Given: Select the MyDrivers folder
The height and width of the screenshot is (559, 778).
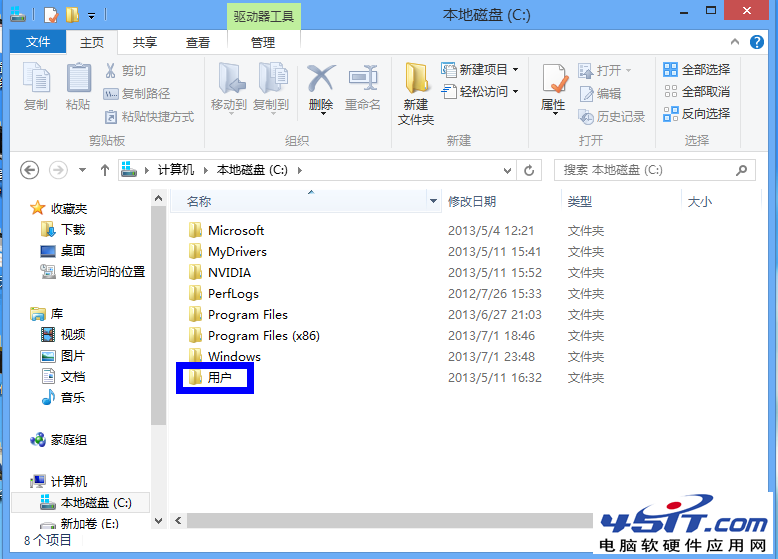Looking at the screenshot, I should [228, 251].
